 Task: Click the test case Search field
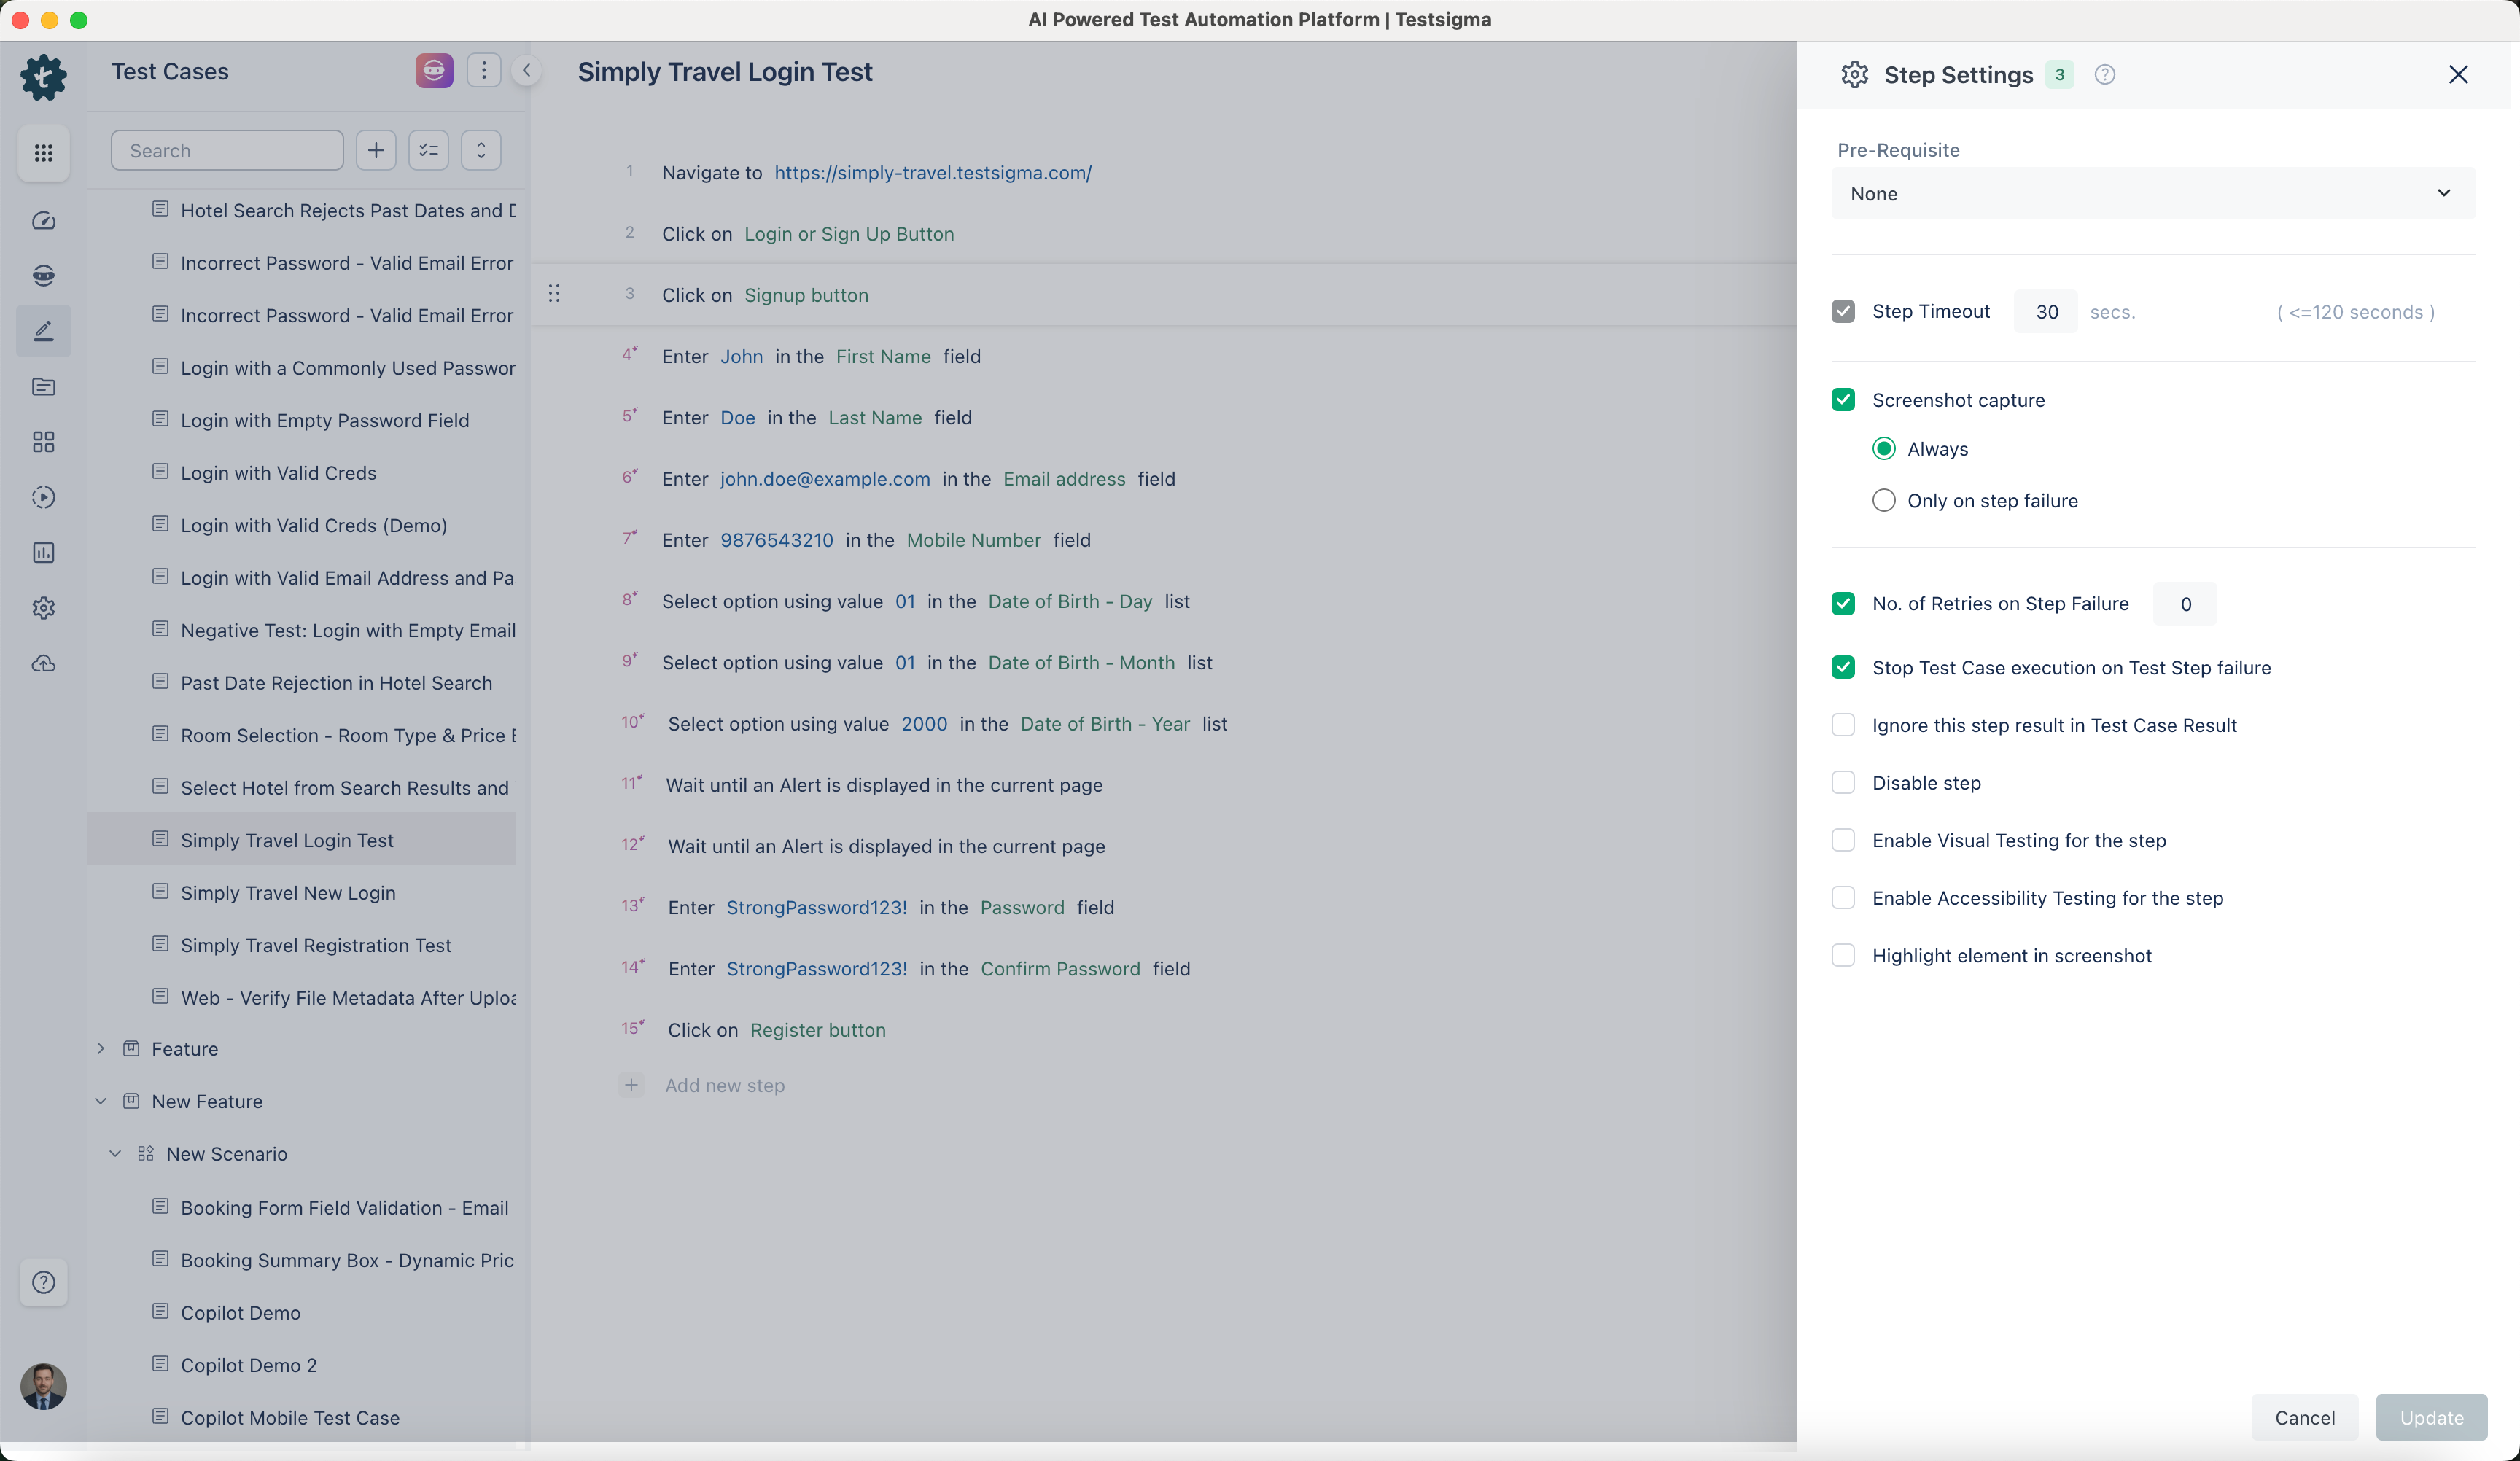tap(228, 151)
